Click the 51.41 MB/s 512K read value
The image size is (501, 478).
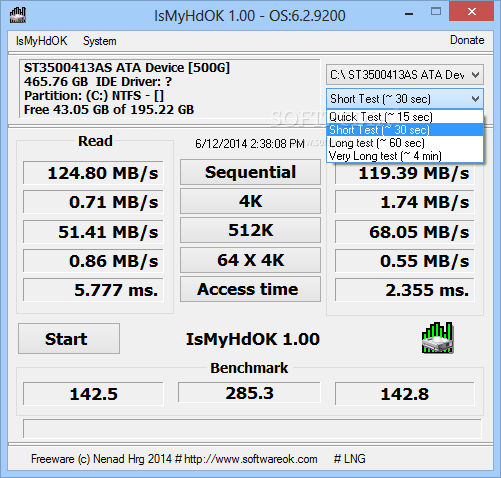(93, 231)
